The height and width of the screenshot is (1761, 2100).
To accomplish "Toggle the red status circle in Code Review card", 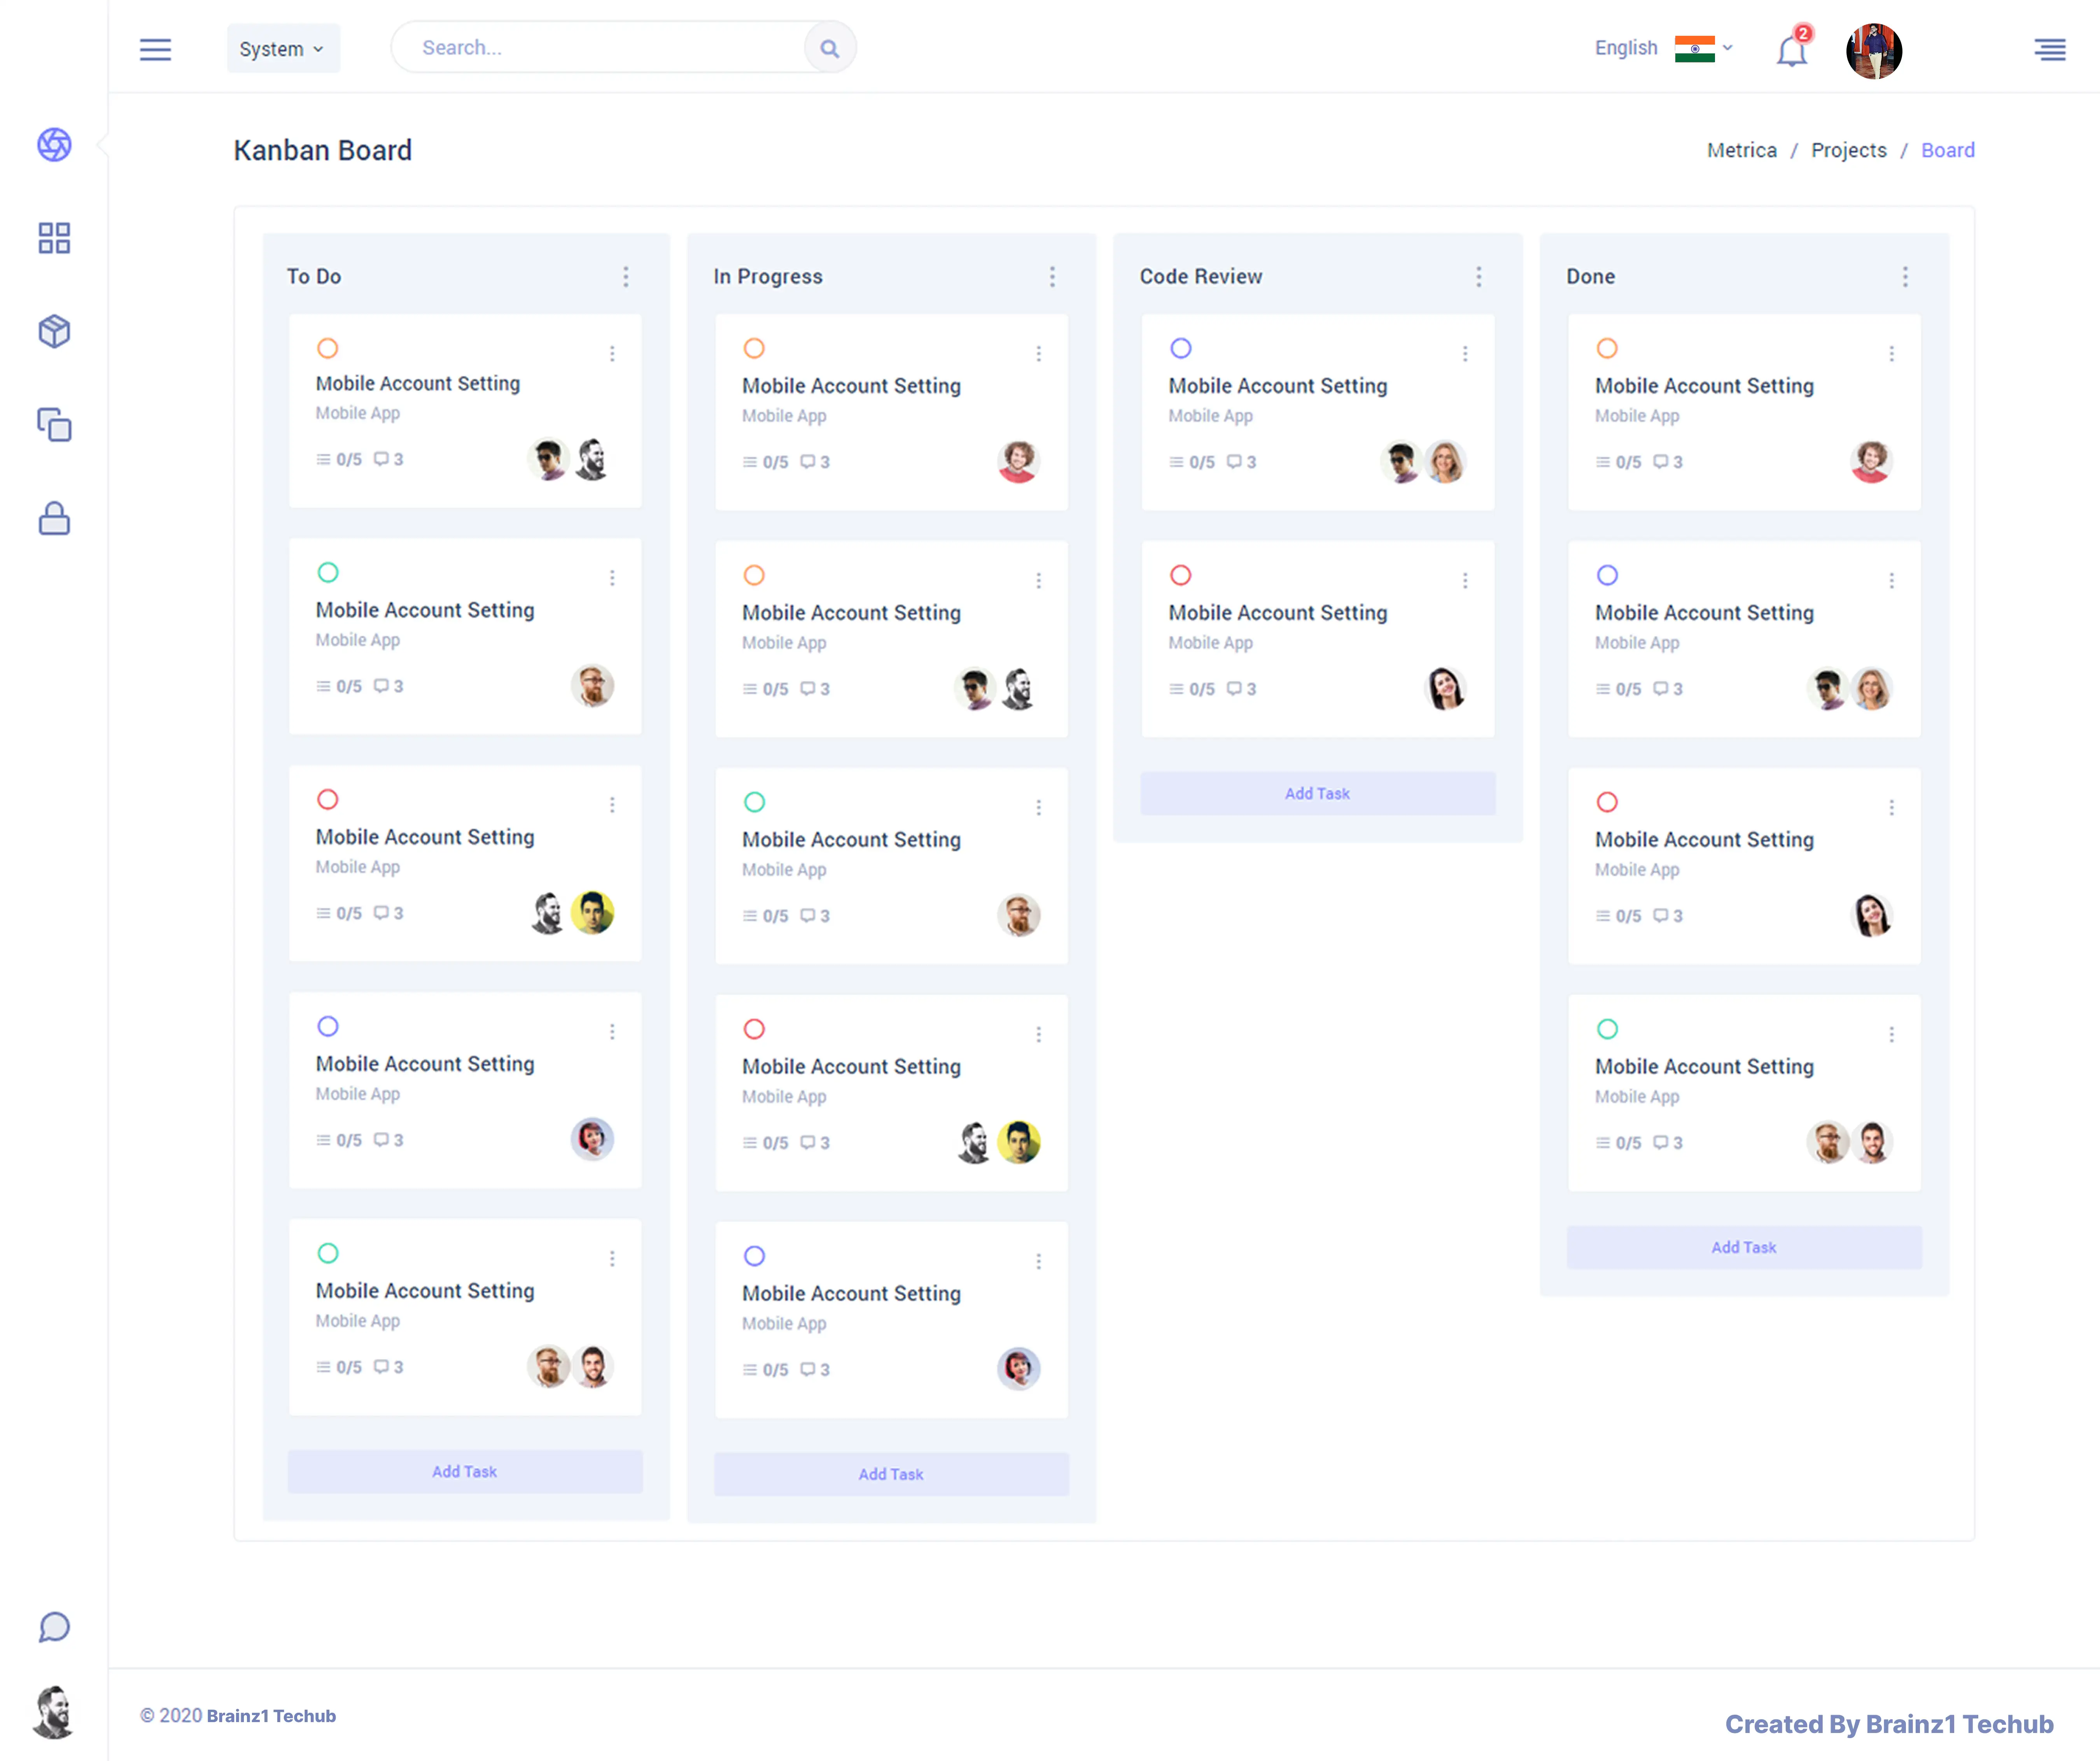I will 1181,575.
